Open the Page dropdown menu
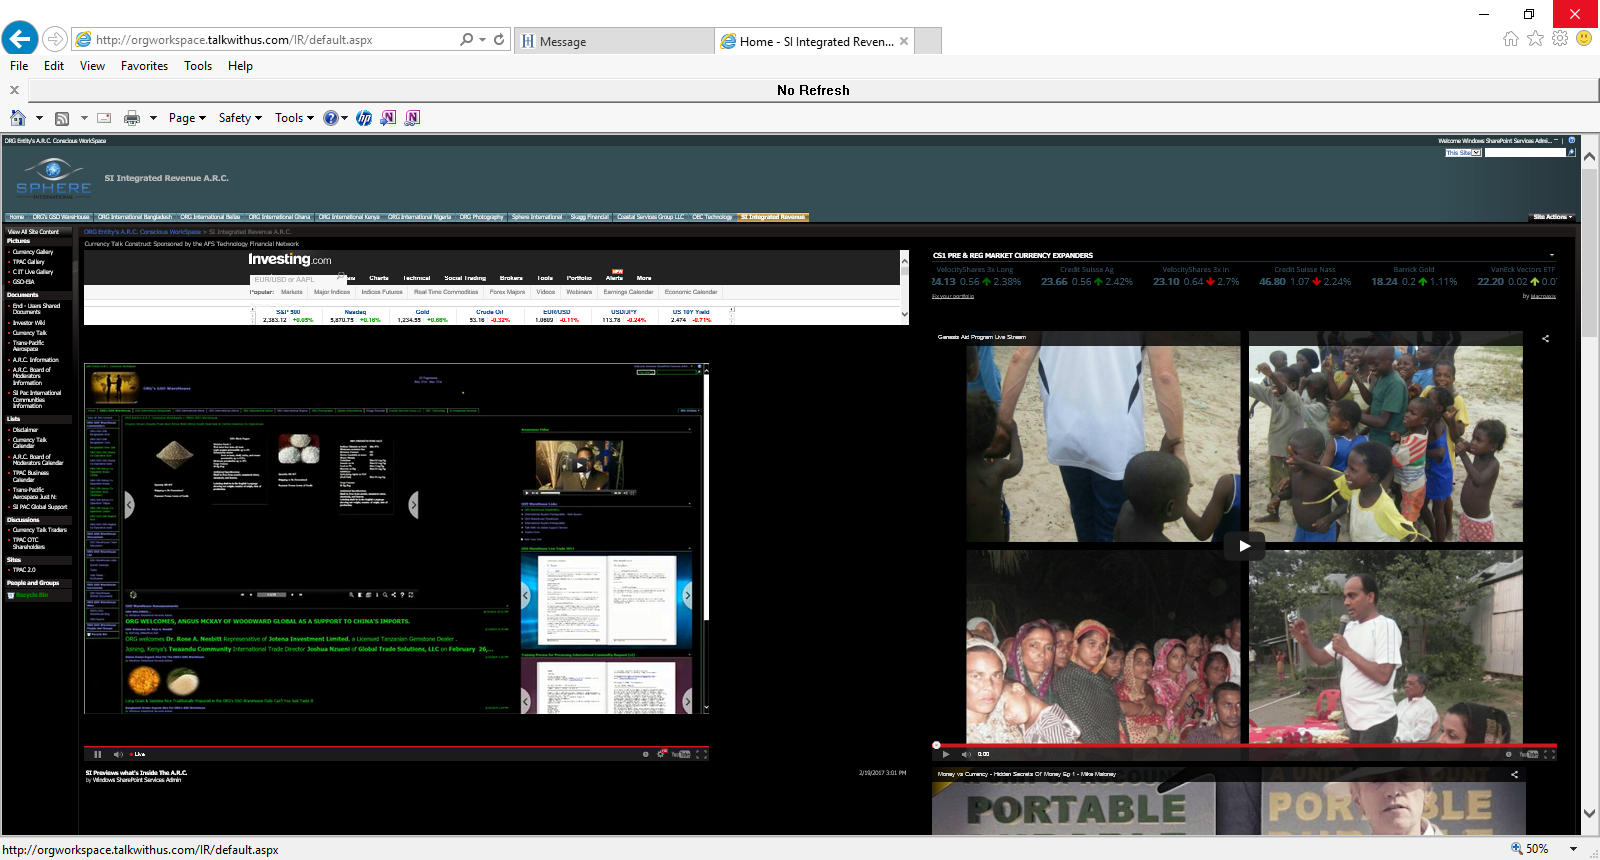 tap(187, 118)
